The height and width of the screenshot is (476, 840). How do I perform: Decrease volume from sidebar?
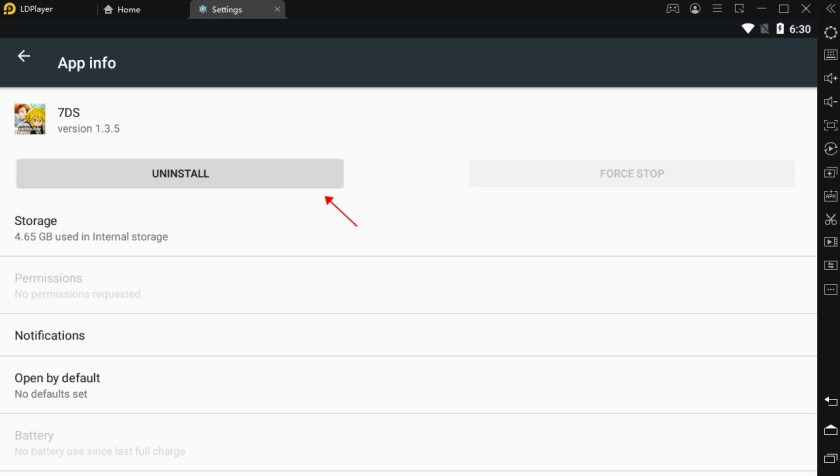coord(830,102)
